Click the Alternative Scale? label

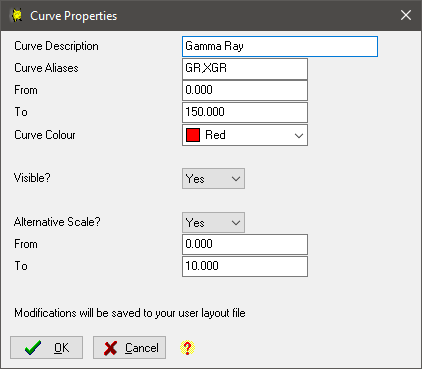pos(57,222)
